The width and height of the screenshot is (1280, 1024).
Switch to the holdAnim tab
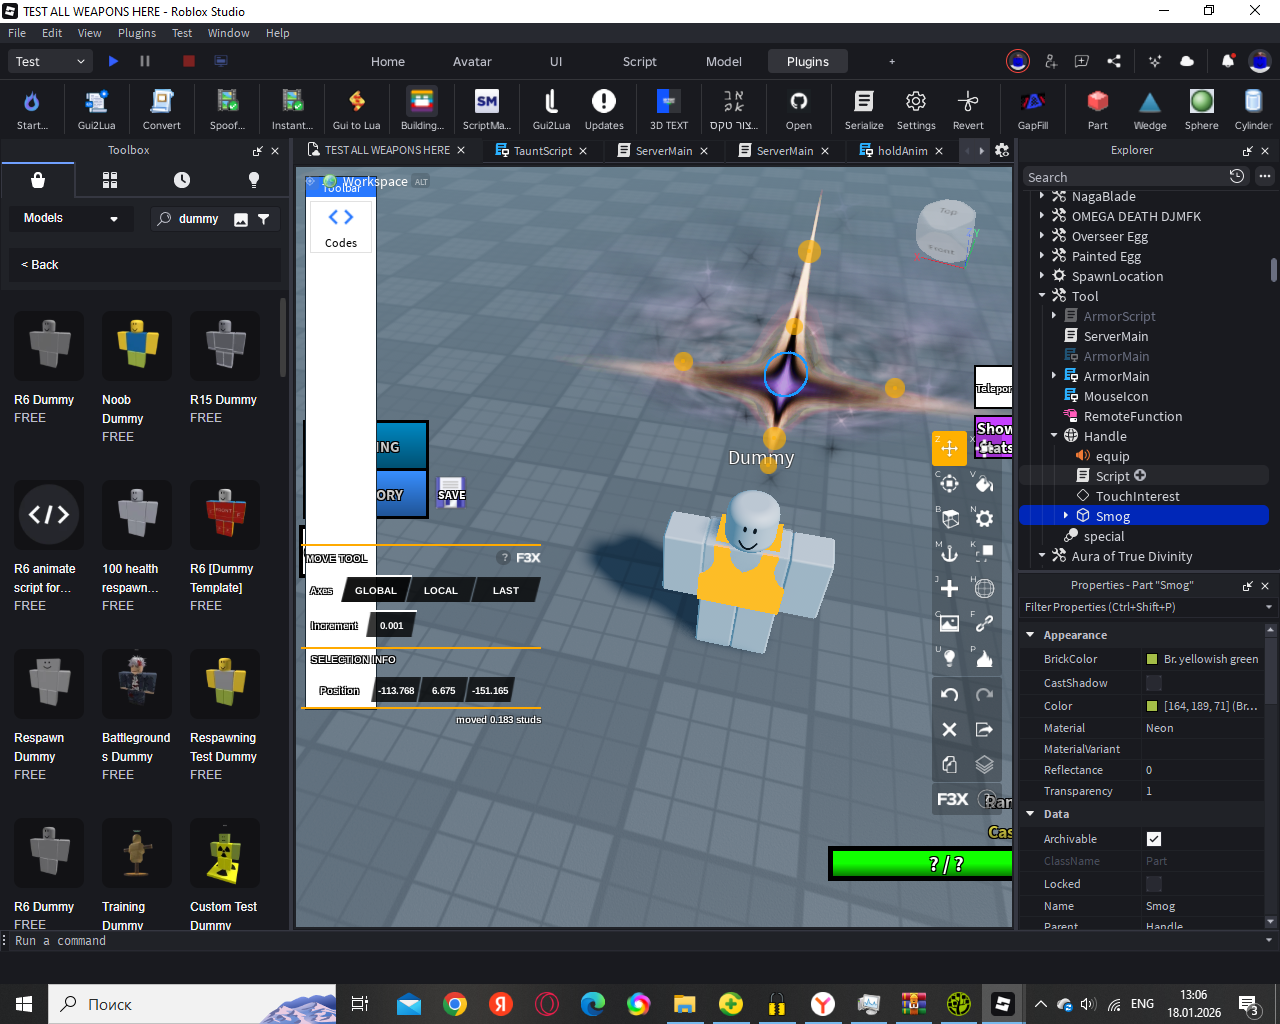(x=902, y=151)
